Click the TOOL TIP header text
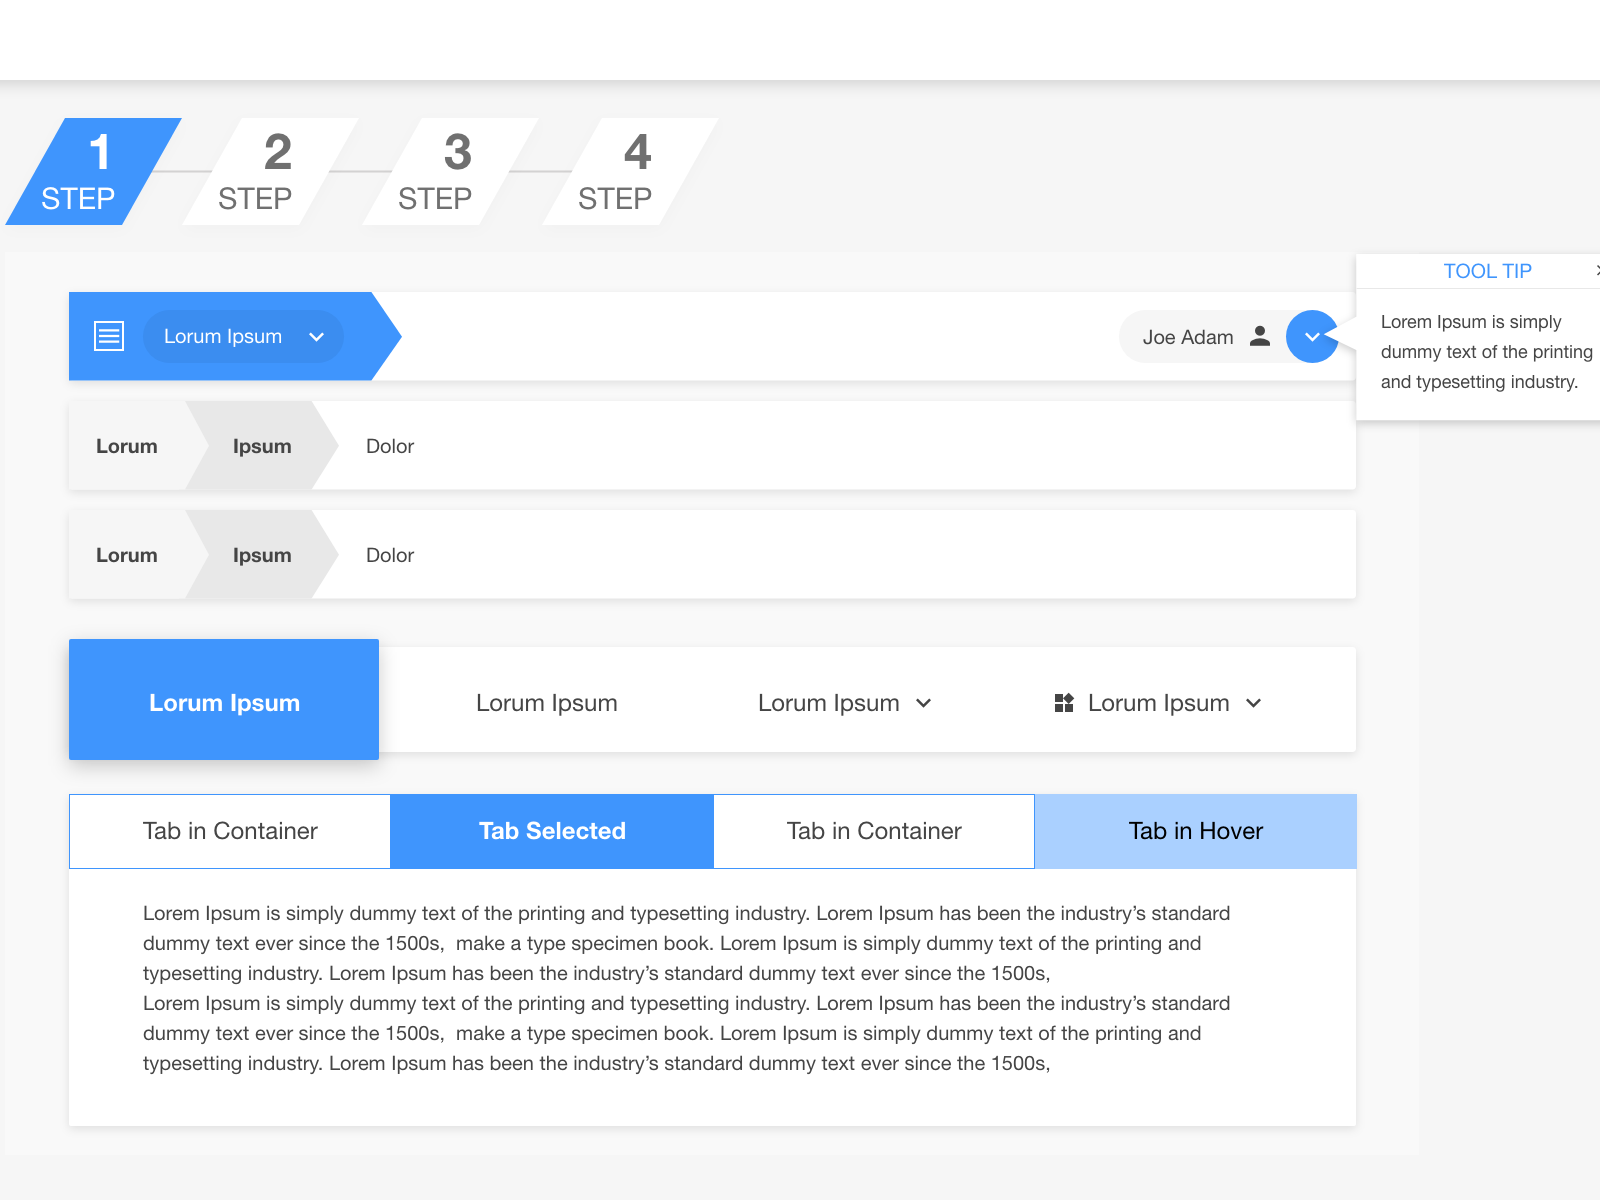 (1488, 270)
